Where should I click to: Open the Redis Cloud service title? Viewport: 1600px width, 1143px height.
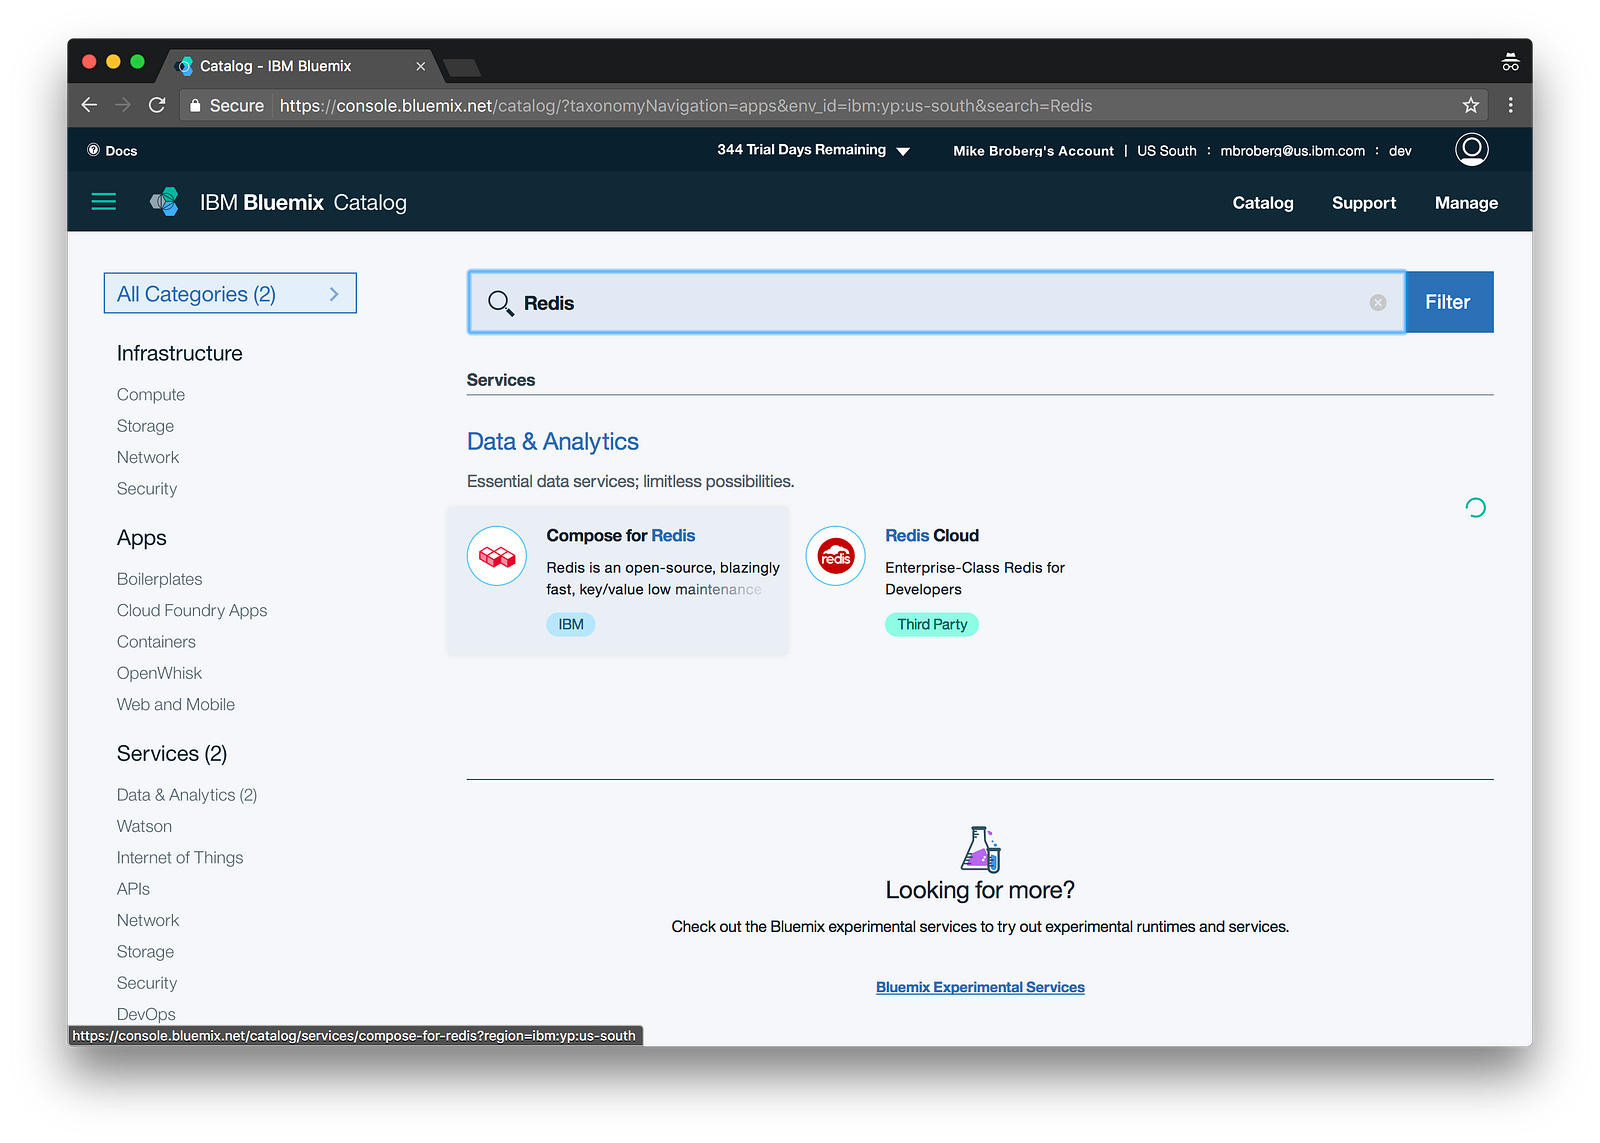click(932, 536)
